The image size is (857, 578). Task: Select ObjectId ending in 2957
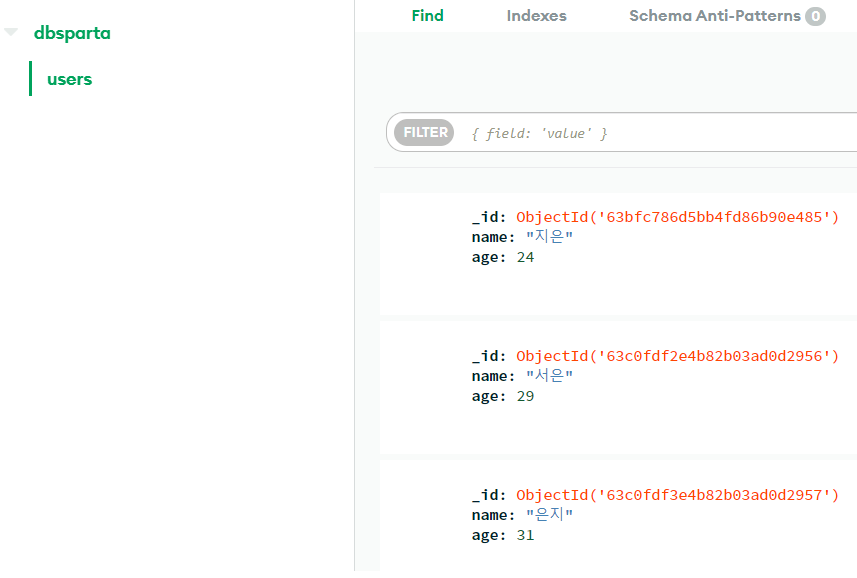[677, 495]
